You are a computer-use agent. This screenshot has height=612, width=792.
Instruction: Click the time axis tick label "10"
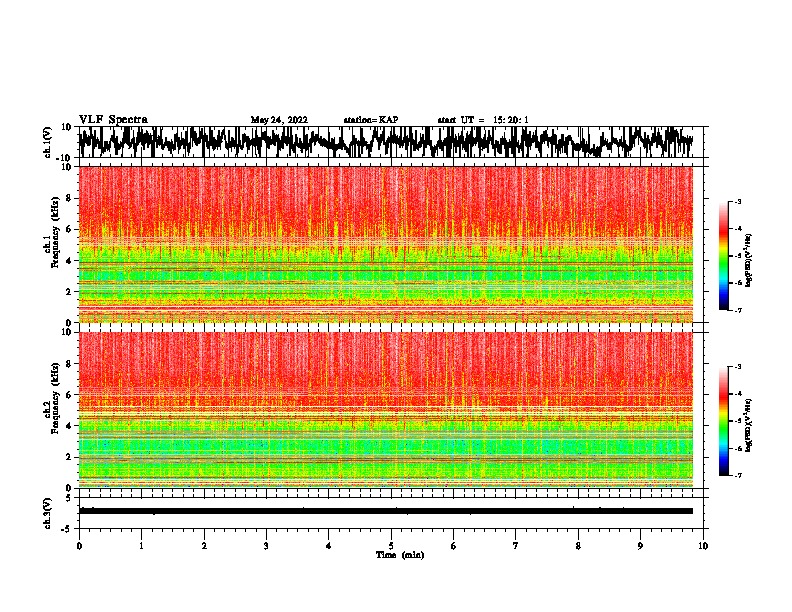click(703, 546)
